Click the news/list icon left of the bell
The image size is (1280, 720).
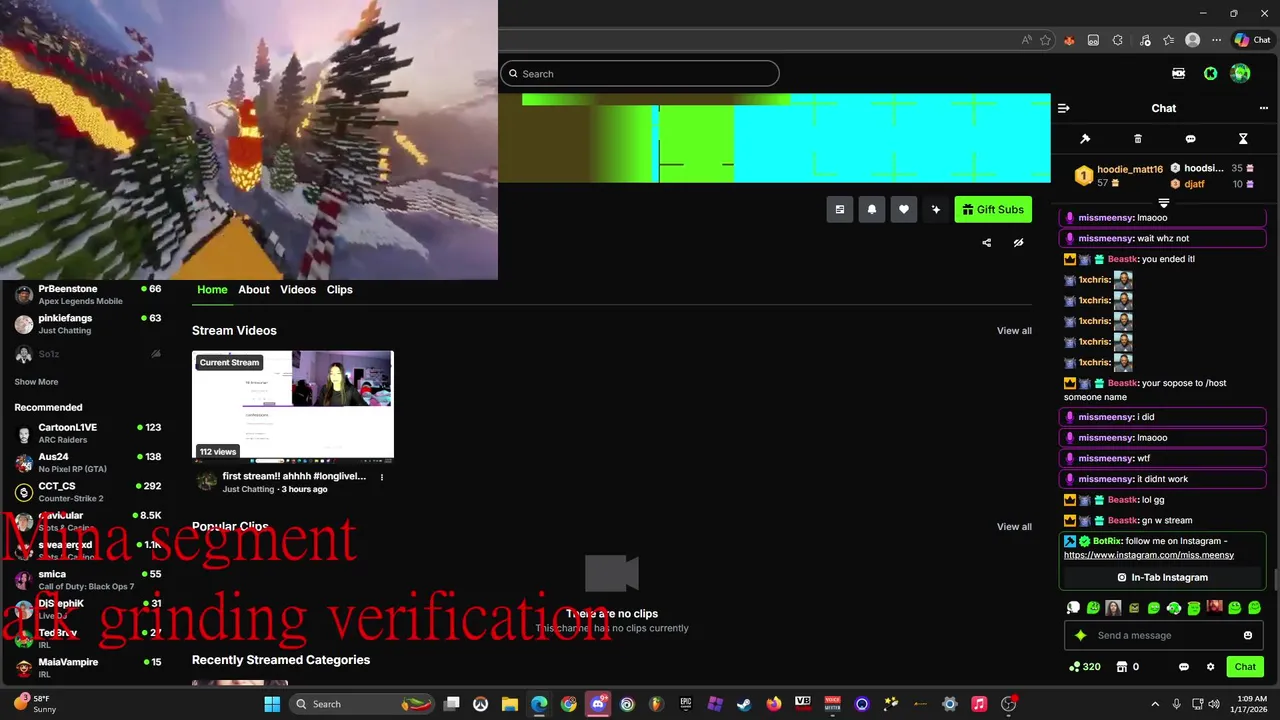(x=840, y=209)
